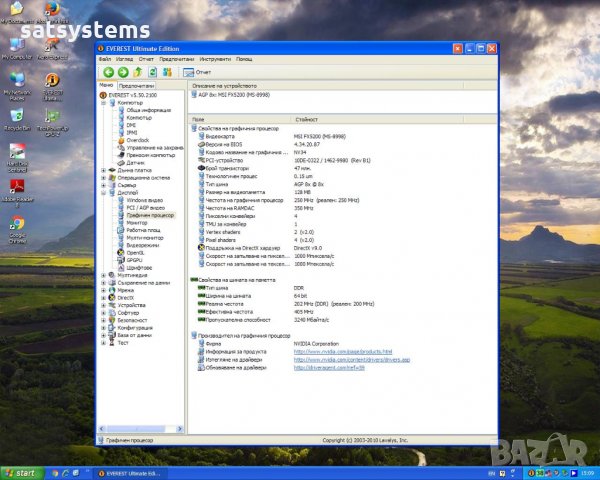Expand the Дънна платка tree node
The width and height of the screenshot is (600, 480).
[105, 170]
